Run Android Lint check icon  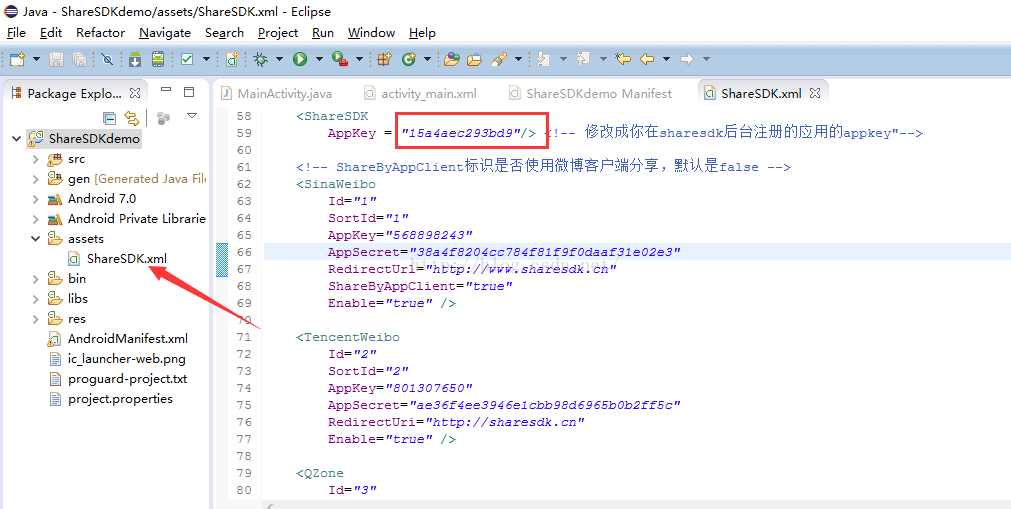pyautogui.click(x=187, y=59)
